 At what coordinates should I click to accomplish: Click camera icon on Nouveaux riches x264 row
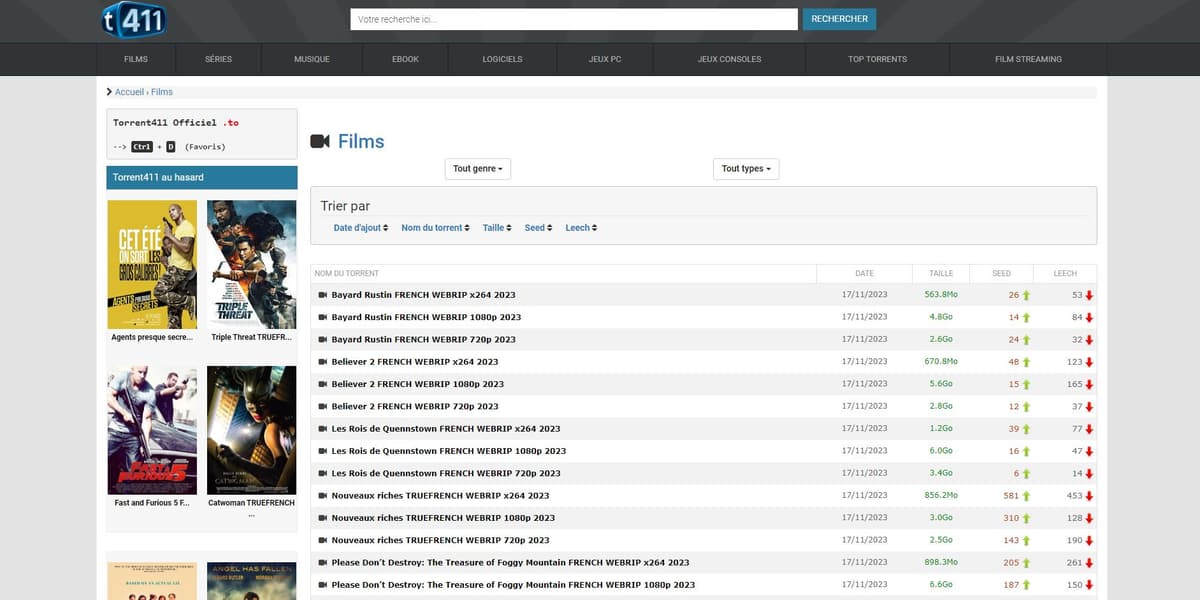322,496
